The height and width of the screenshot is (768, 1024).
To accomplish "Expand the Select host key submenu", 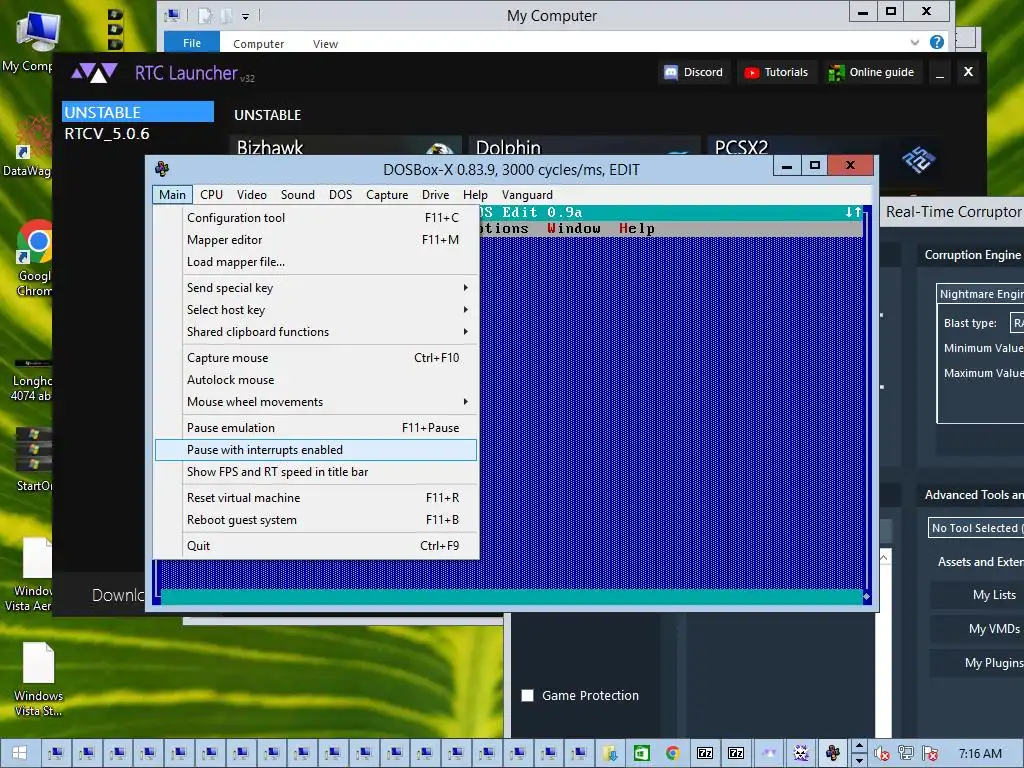I will click(316, 310).
